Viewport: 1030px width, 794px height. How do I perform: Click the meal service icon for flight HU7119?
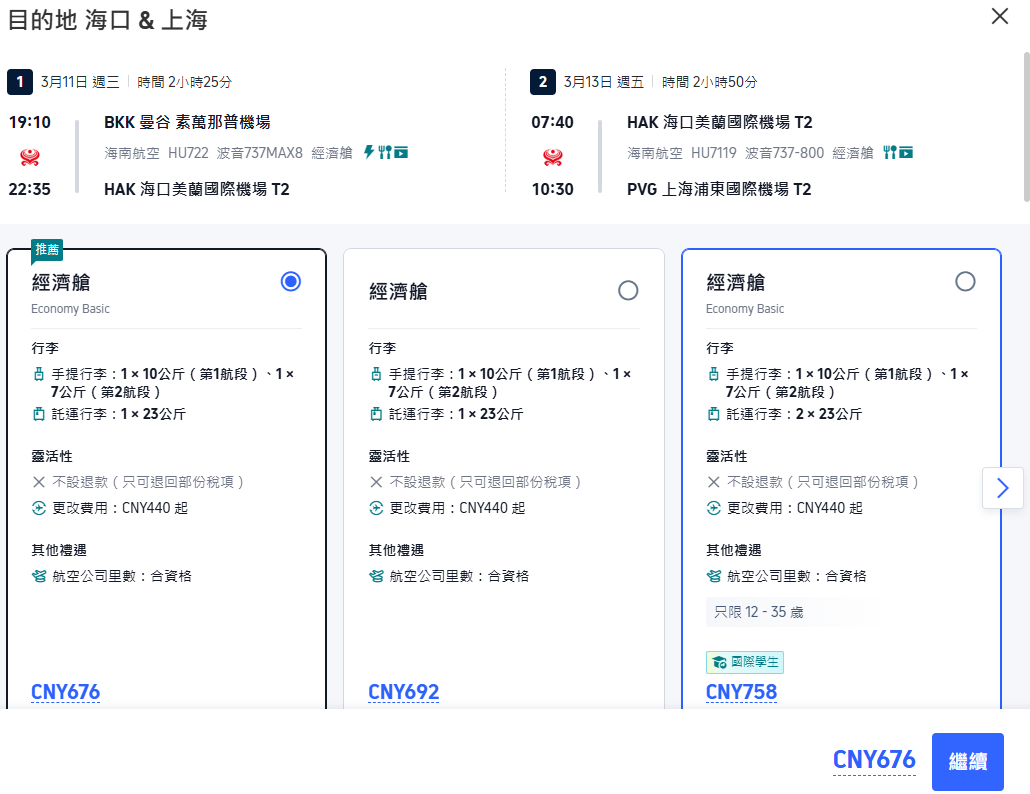(889, 152)
